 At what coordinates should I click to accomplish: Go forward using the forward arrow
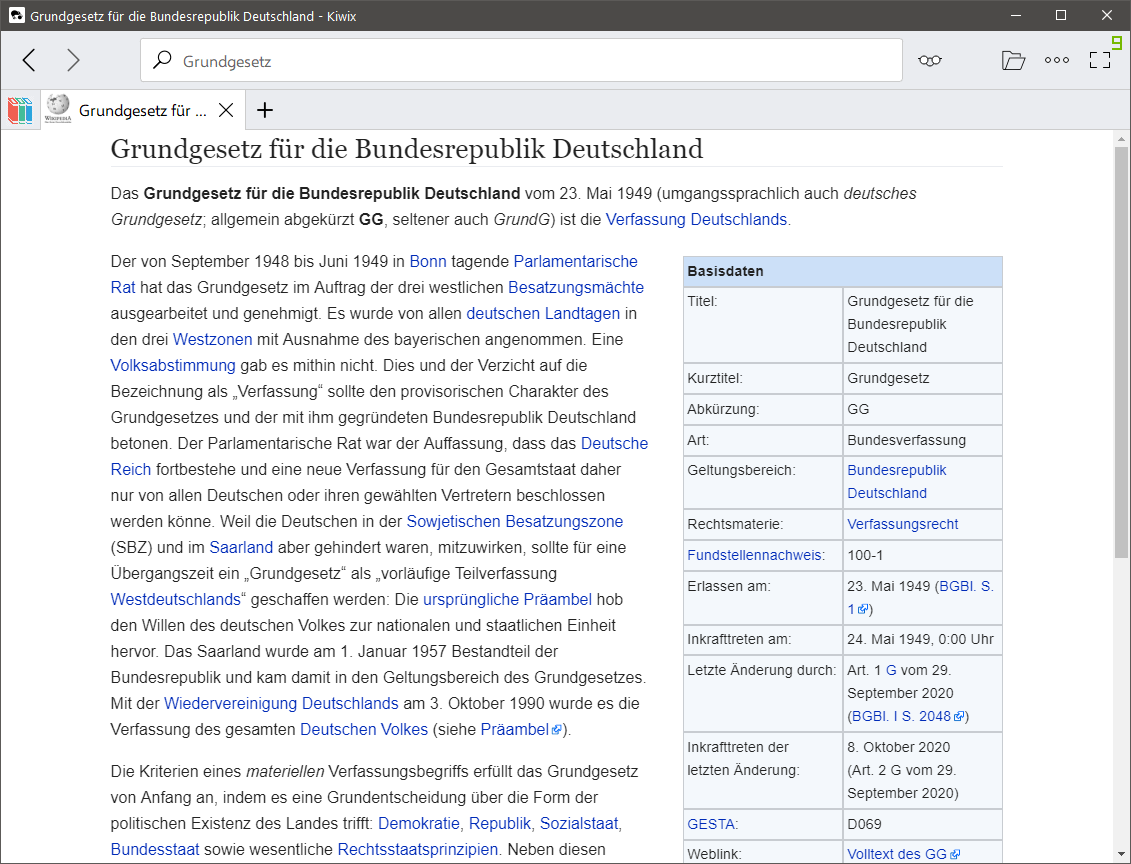[x=73, y=60]
